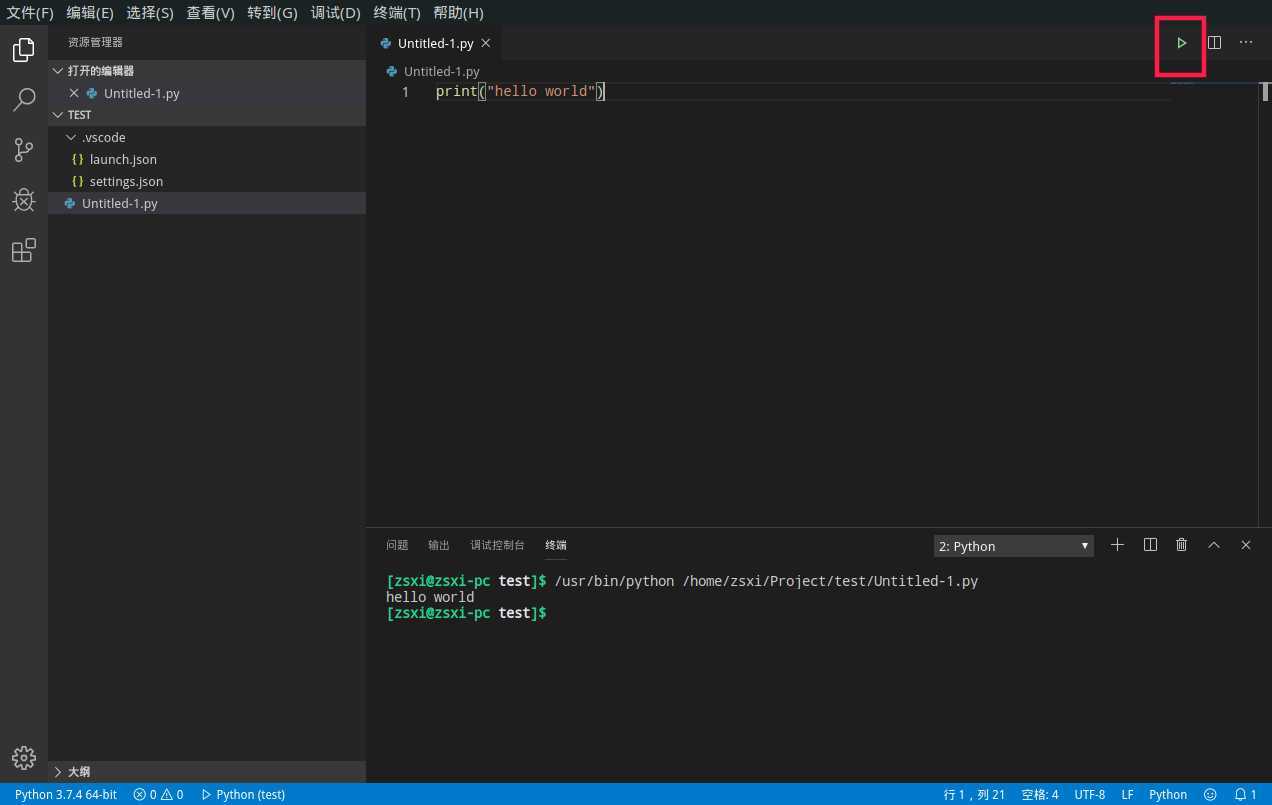The height and width of the screenshot is (805, 1272).
Task: Close Untitled-1.py in open editors list
Action: coord(74,93)
